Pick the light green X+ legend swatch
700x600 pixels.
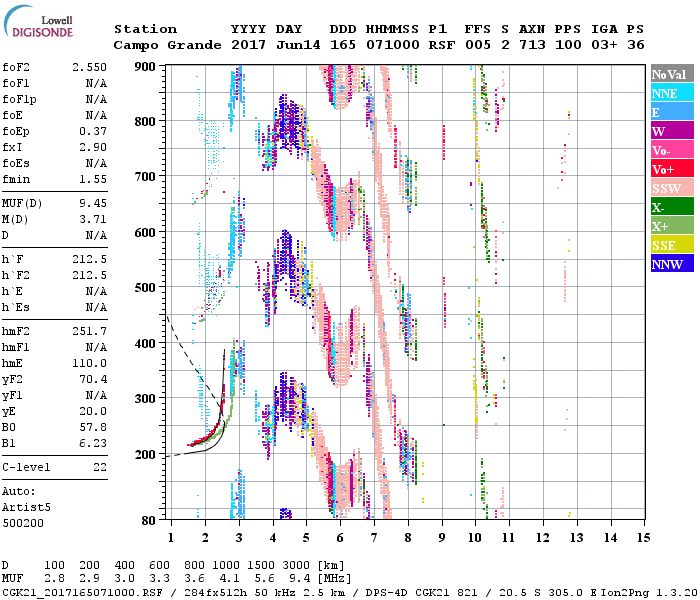(x=670, y=227)
